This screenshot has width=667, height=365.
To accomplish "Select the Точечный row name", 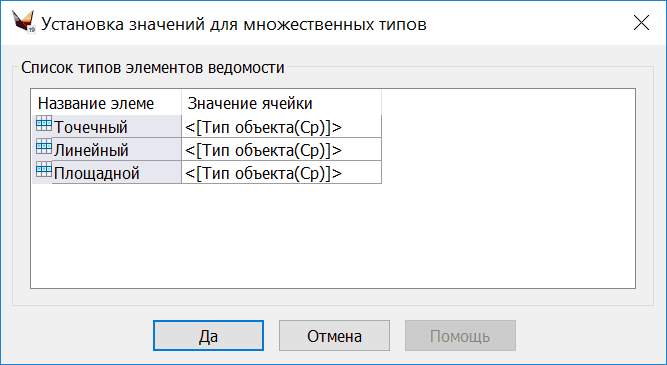I will [x=91, y=127].
